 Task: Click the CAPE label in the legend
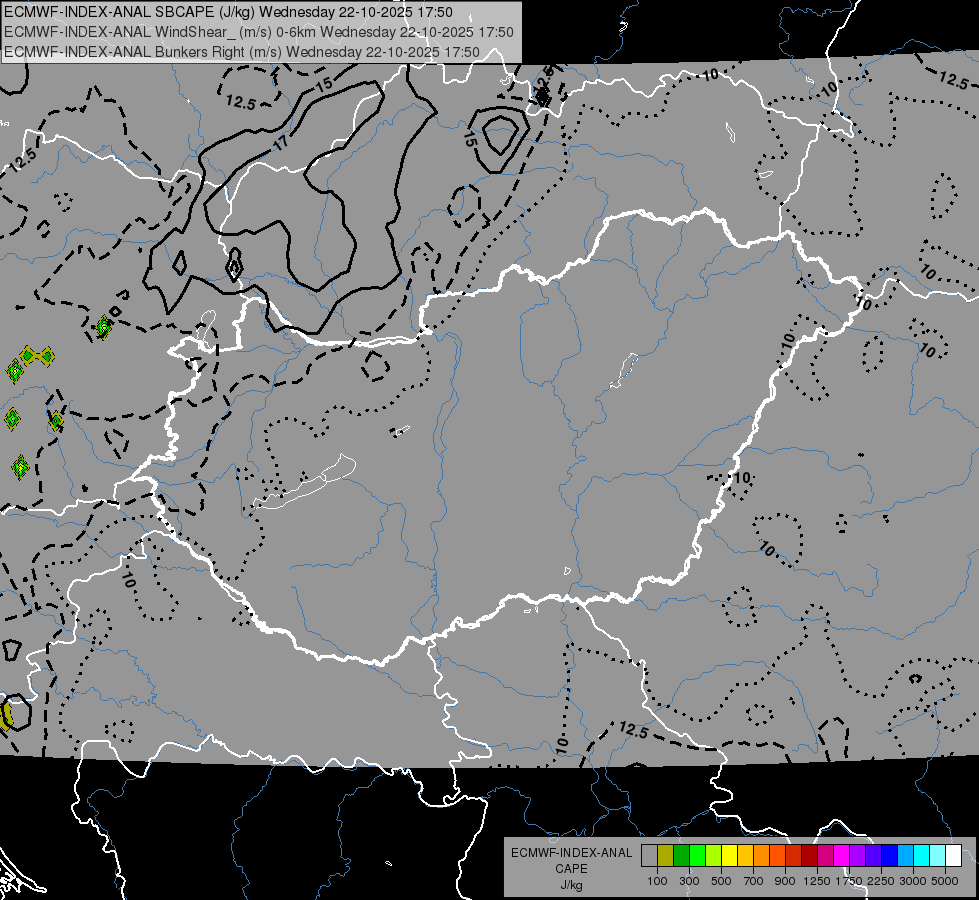click(x=571, y=868)
